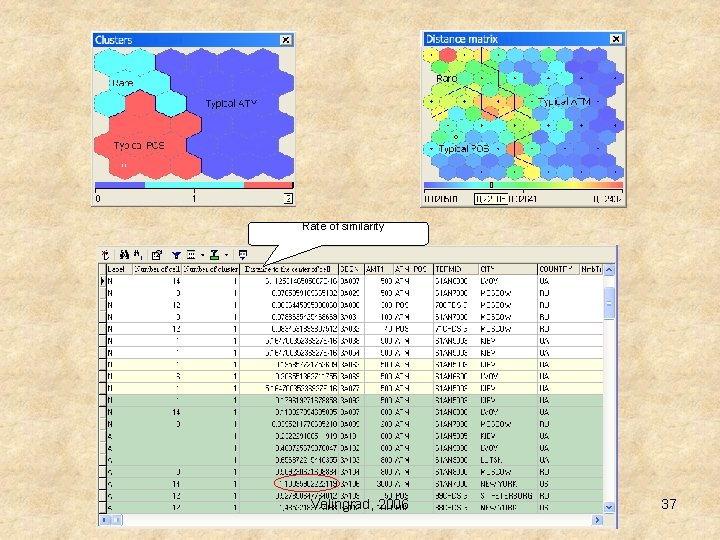Click the AMT1 column header
The height and width of the screenshot is (540, 720).
[x=378, y=269]
